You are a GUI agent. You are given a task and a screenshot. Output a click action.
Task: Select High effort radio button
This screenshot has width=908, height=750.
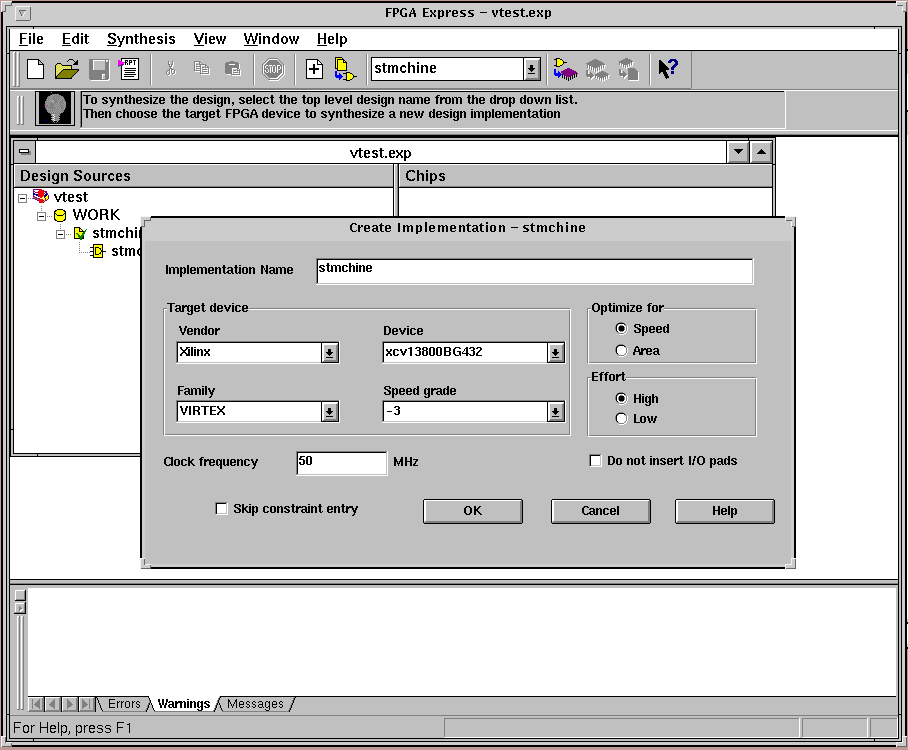[x=621, y=398]
